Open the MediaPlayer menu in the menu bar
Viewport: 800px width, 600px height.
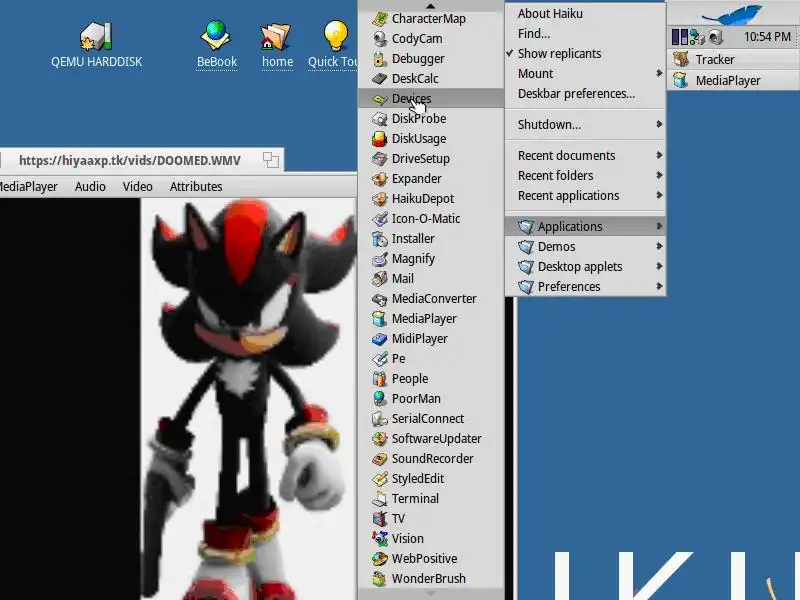[29, 187]
